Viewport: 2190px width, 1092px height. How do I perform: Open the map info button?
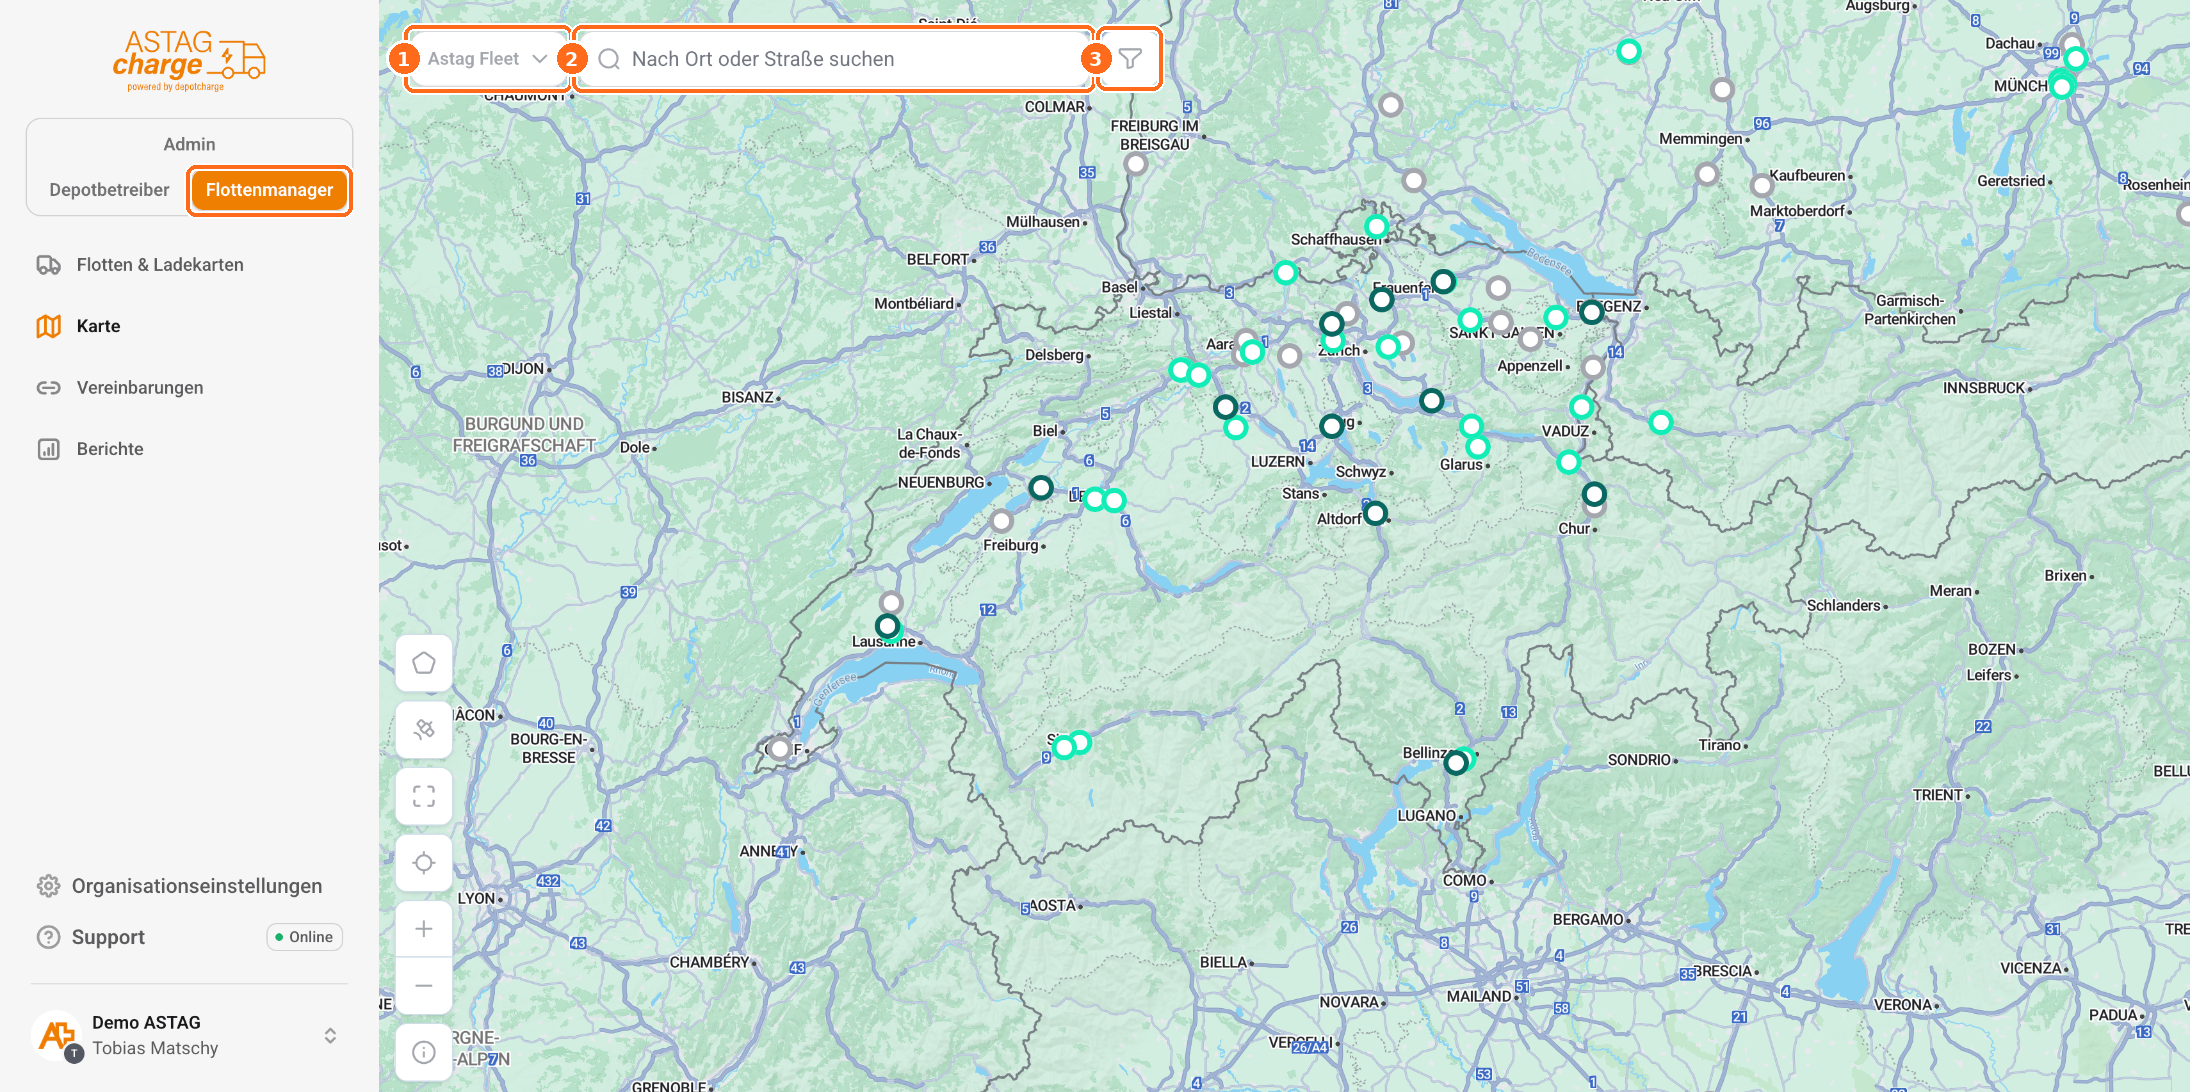tap(424, 1052)
